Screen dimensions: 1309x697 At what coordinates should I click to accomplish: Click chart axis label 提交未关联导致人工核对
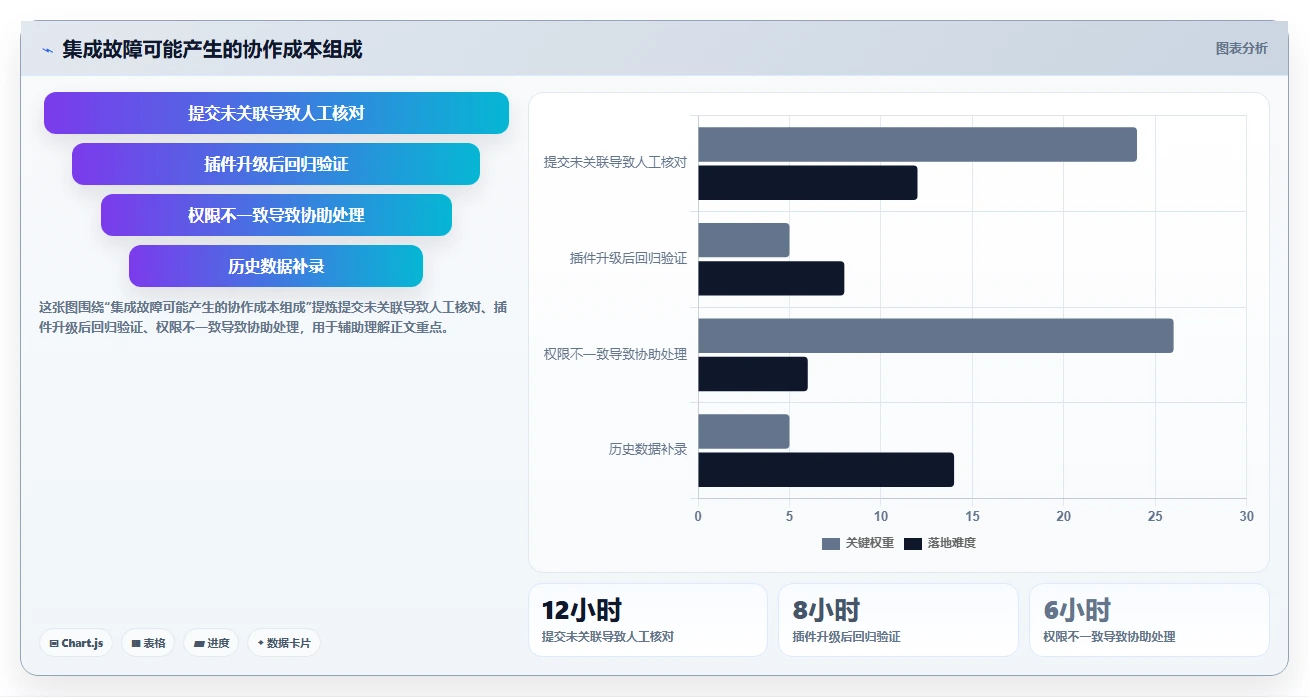click(615, 162)
